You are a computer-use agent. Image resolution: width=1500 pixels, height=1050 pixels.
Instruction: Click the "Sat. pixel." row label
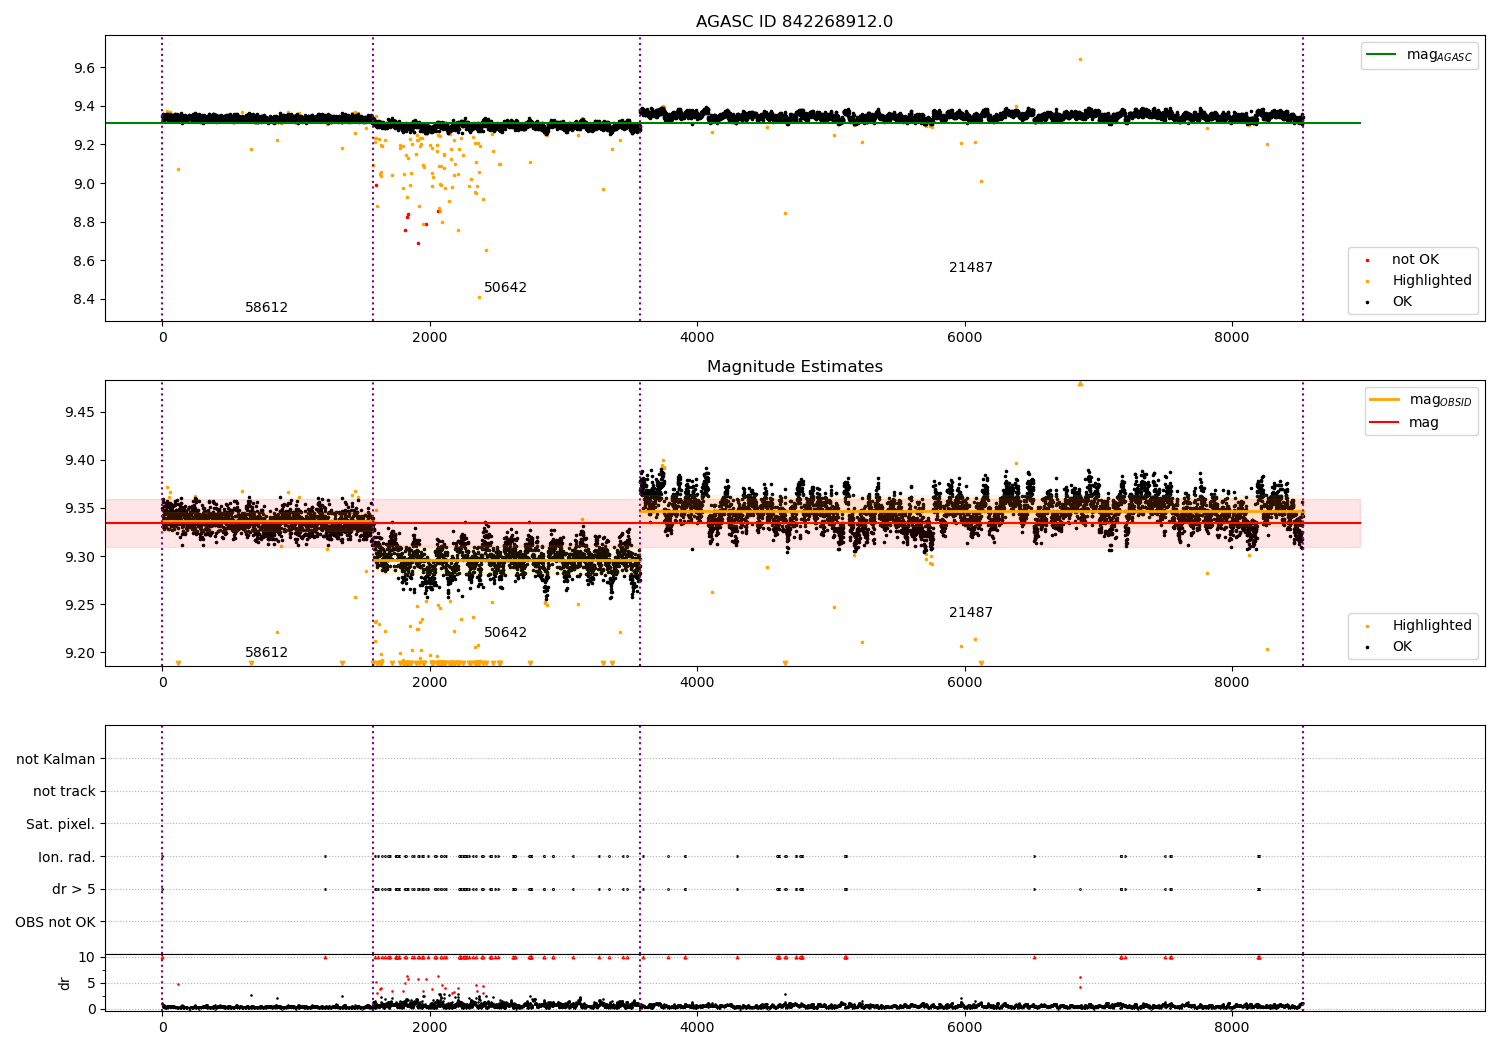60,825
